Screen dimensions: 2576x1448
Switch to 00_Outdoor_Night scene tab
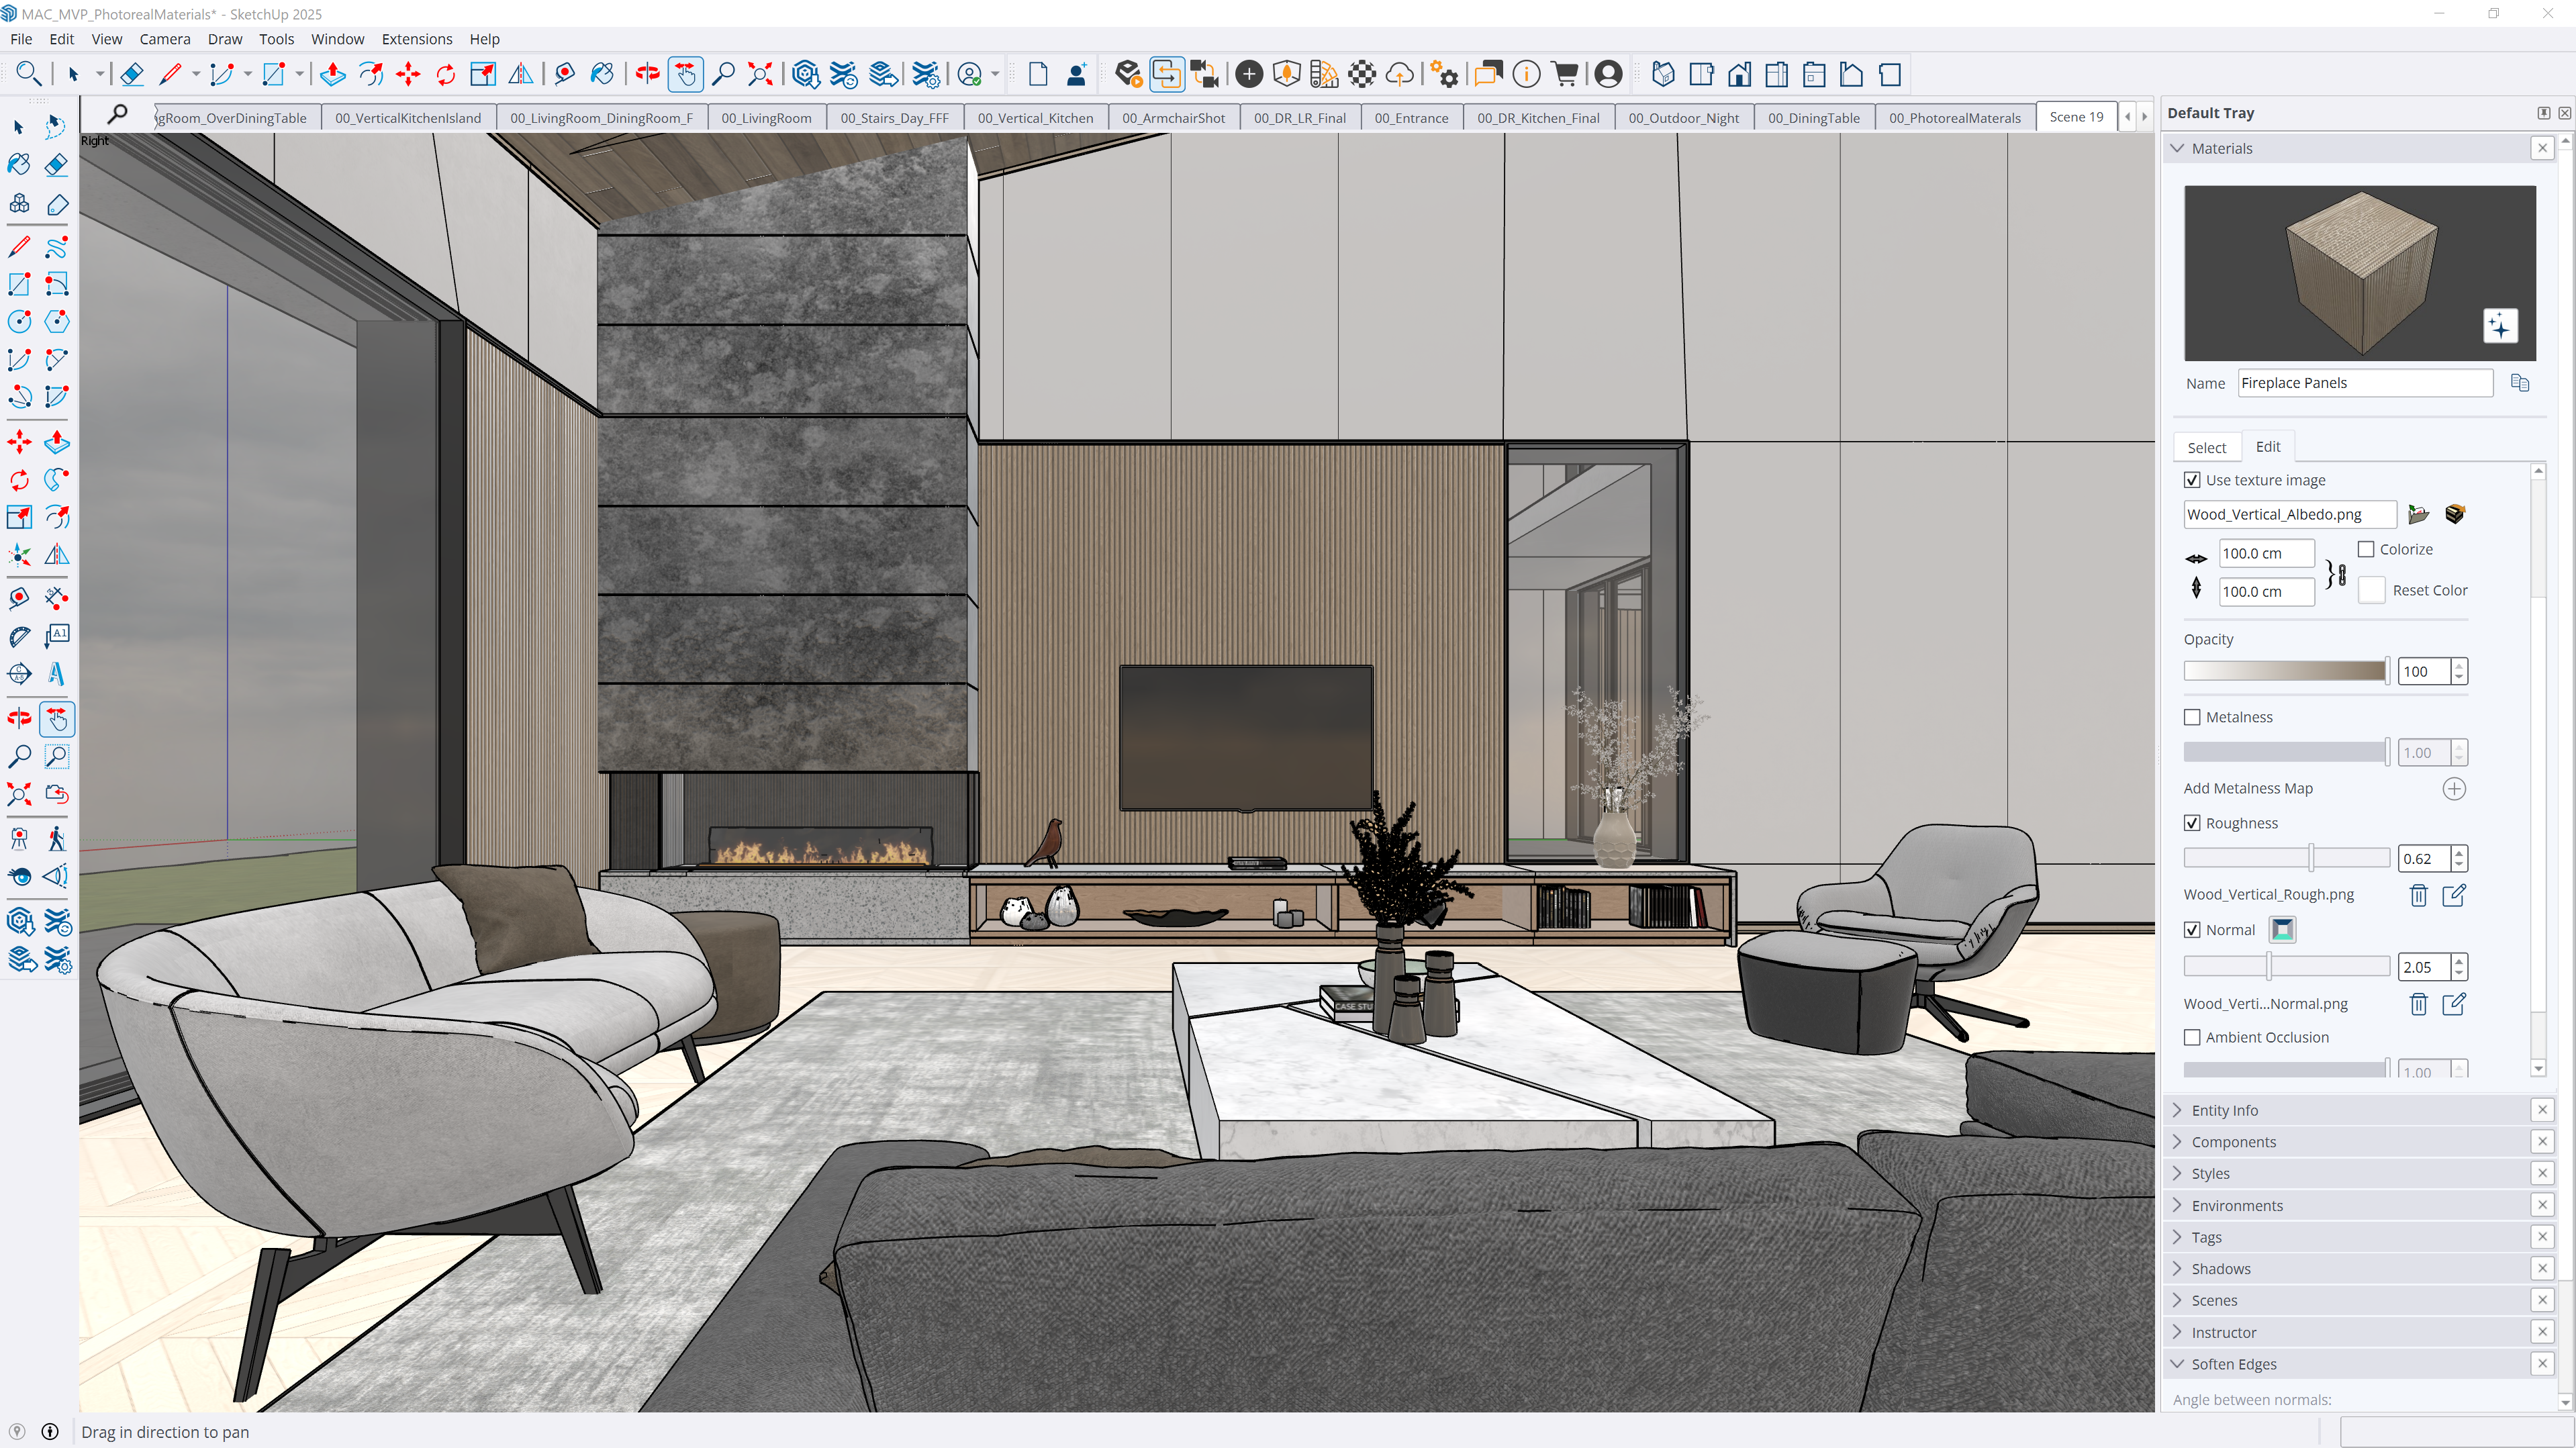pyautogui.click(x=1683, y=118)
